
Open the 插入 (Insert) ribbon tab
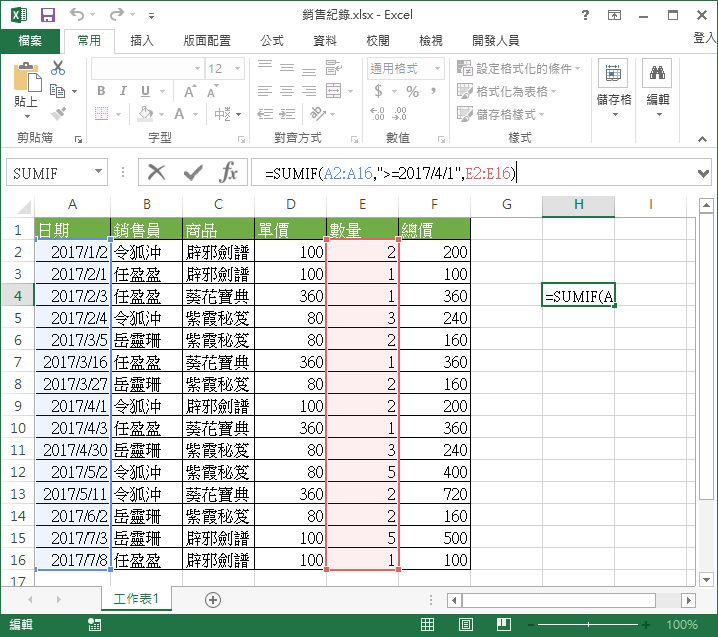tap(142, 40)
